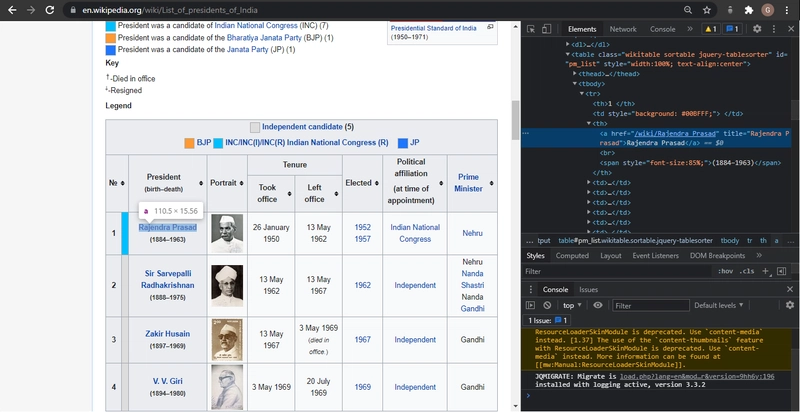Open the top JavaScript context dropdown
Screen dimensions: 800x412
(572, 305)
